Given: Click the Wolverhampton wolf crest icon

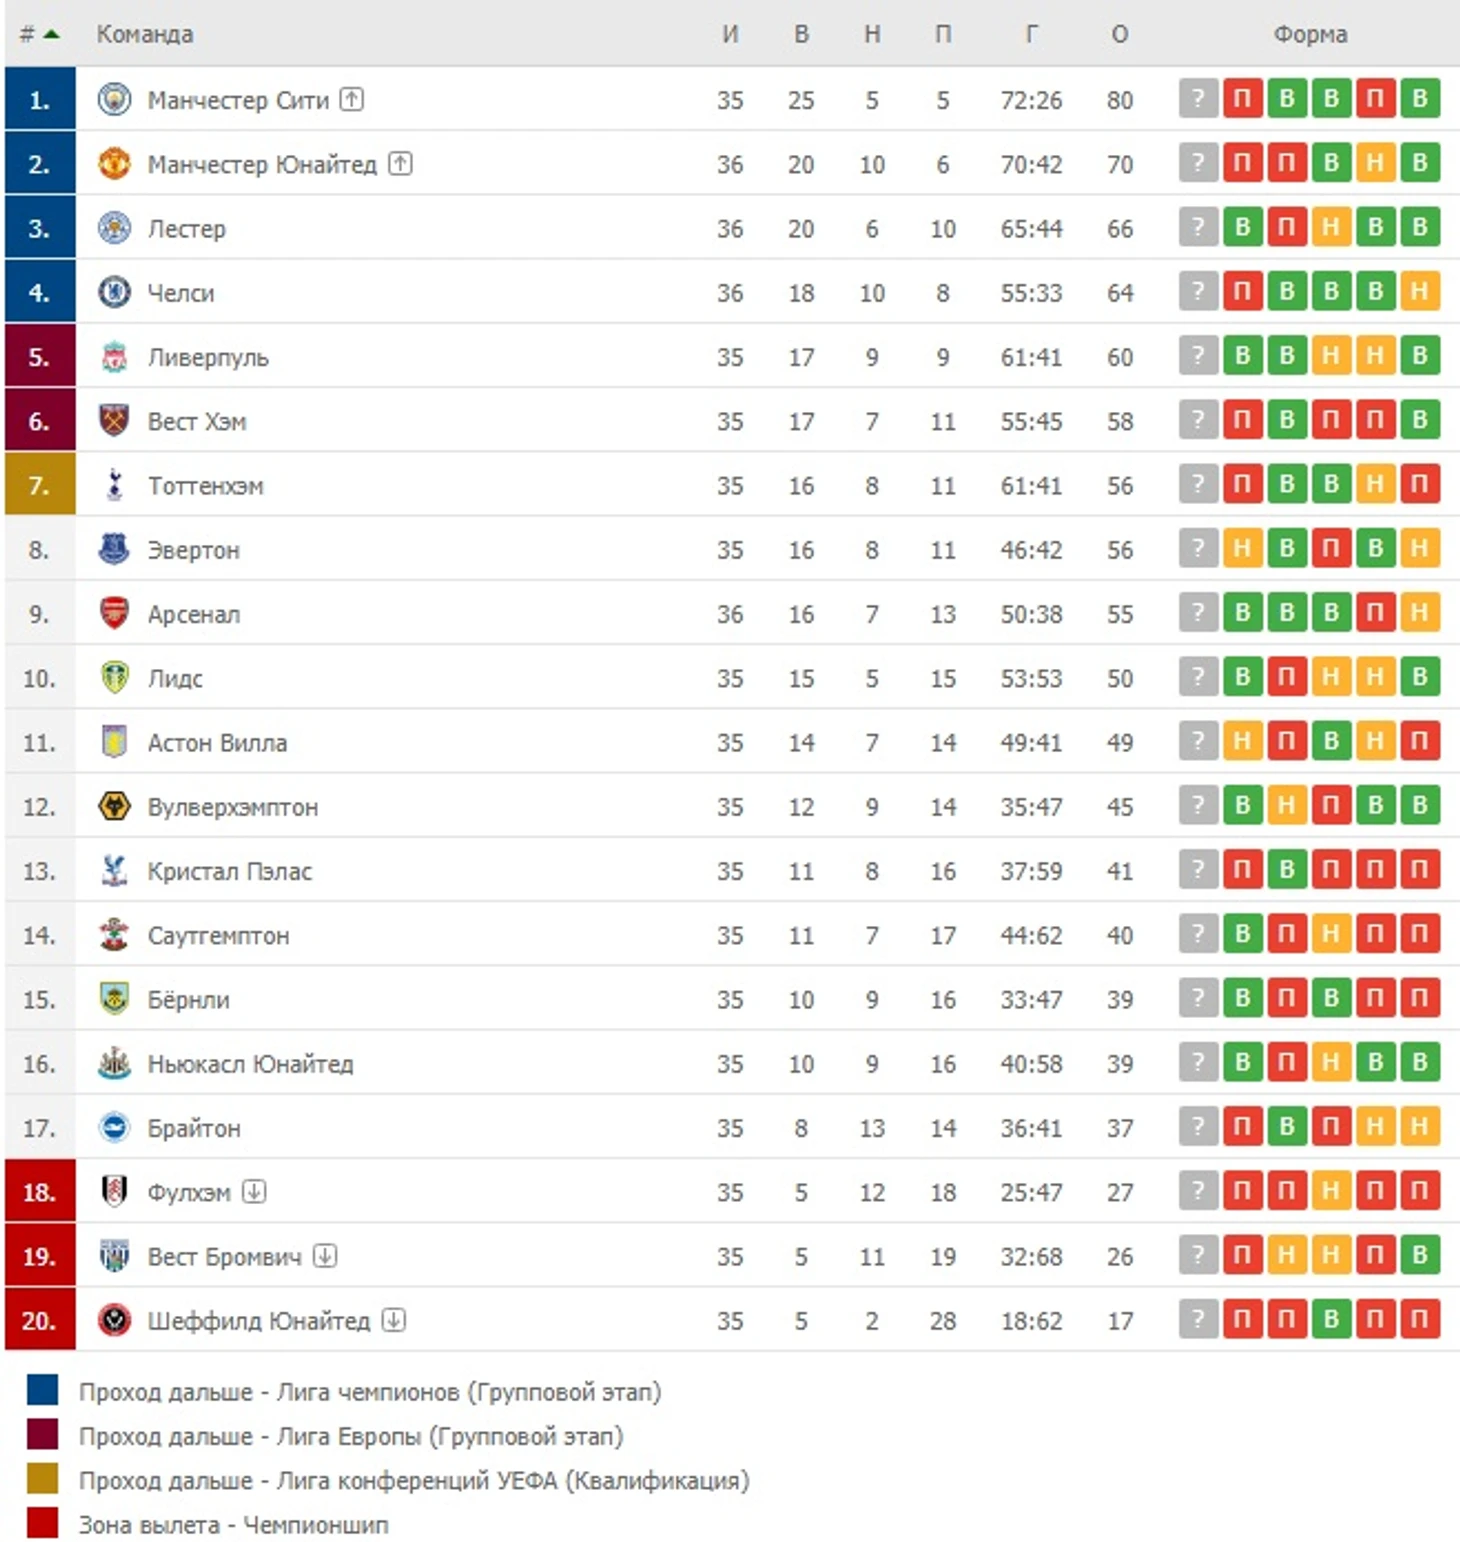Looking at the screenshot, I should [114, 806].
